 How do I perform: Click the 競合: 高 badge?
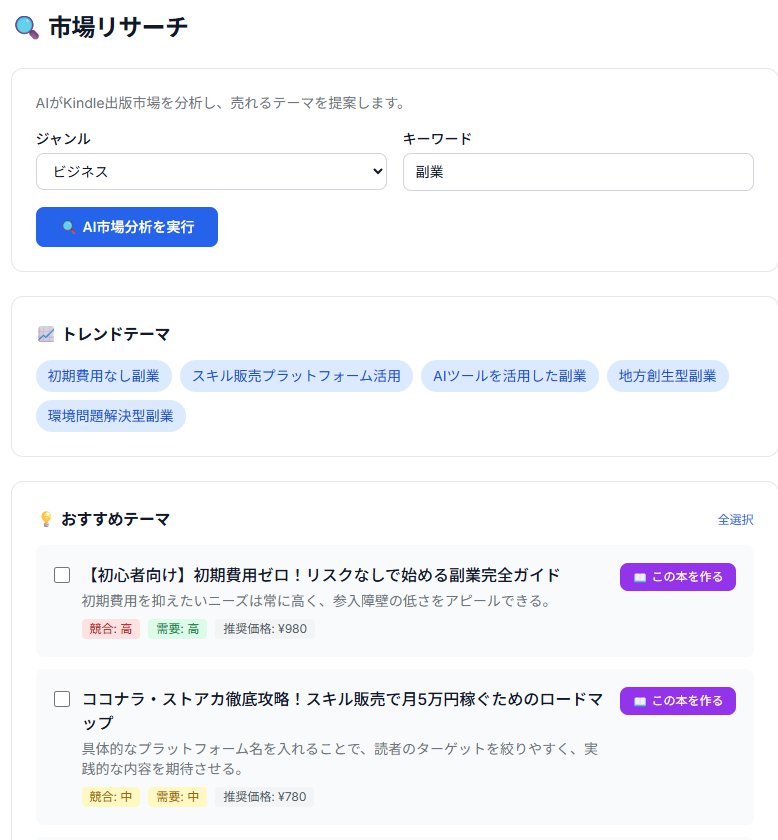point(110,629)
